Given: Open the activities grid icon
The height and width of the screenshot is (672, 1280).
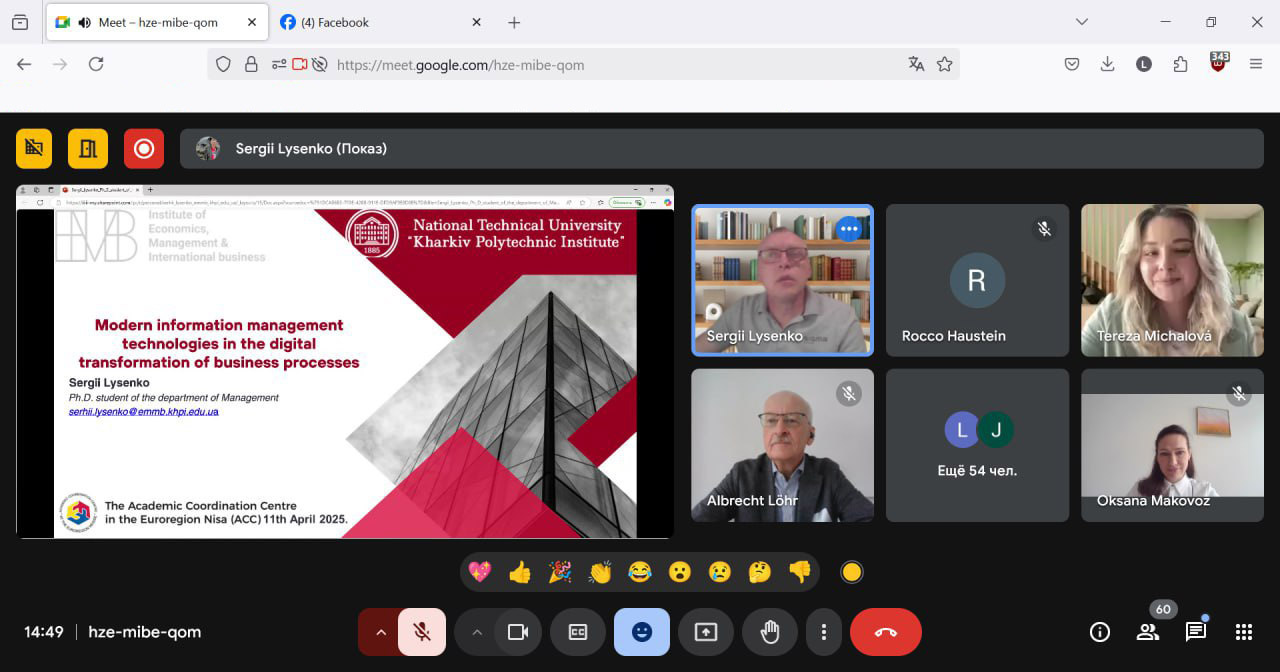Looking at the screenshot, I should point(1243,632).
